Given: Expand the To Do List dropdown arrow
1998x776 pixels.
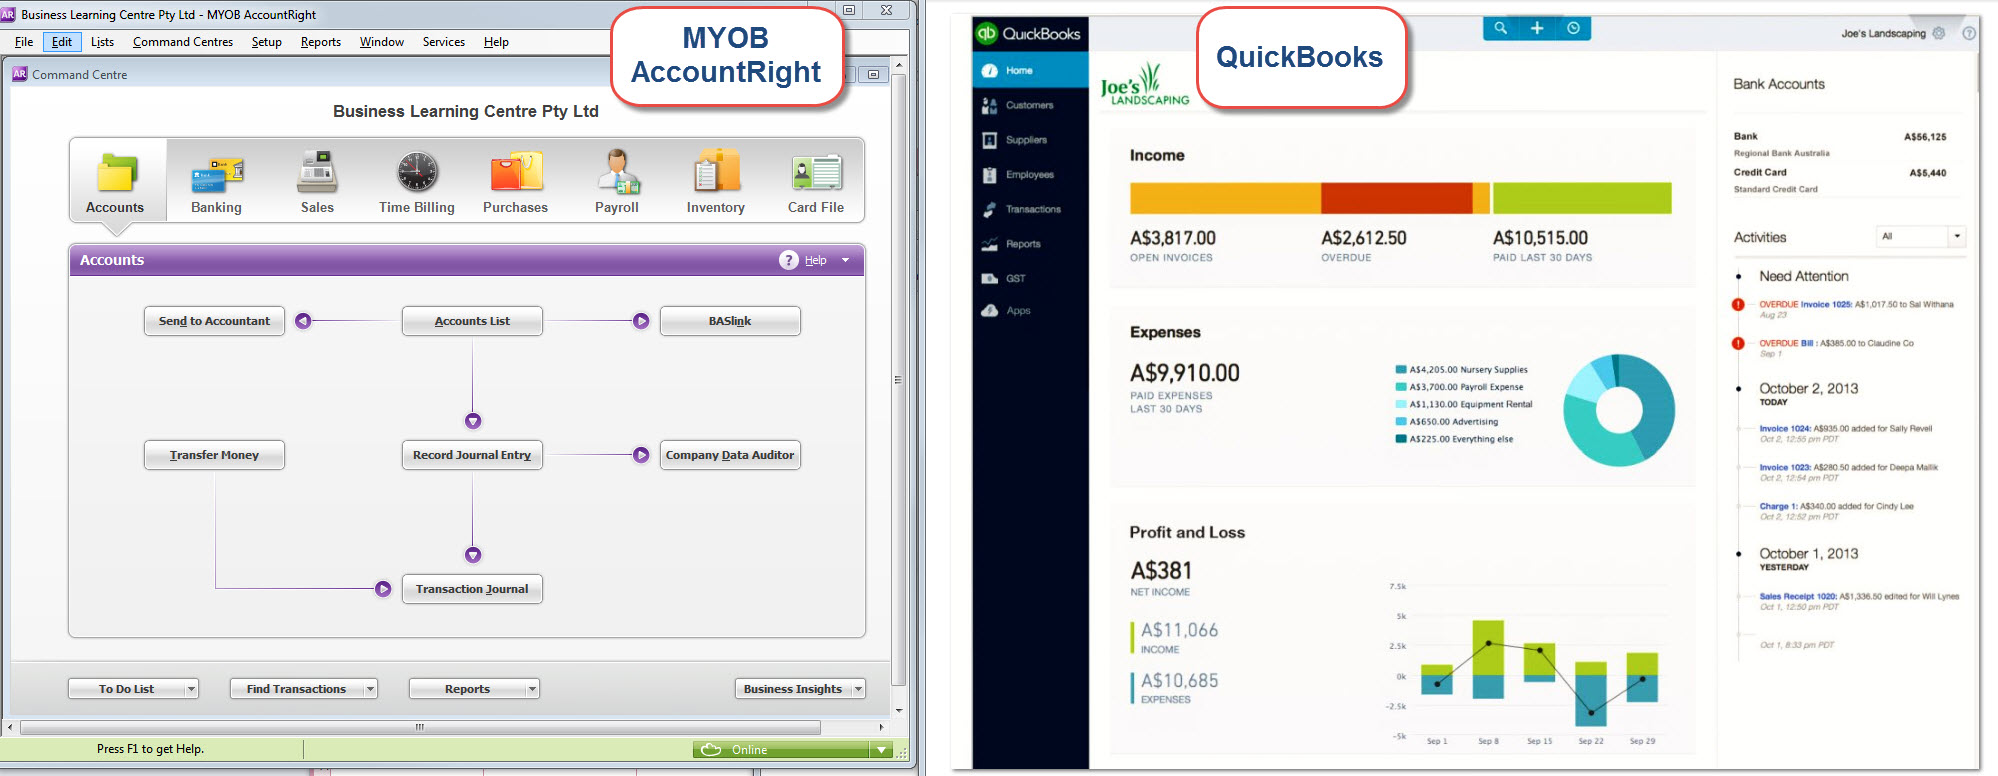Looking at the screenshot, I should coord(191,689).
